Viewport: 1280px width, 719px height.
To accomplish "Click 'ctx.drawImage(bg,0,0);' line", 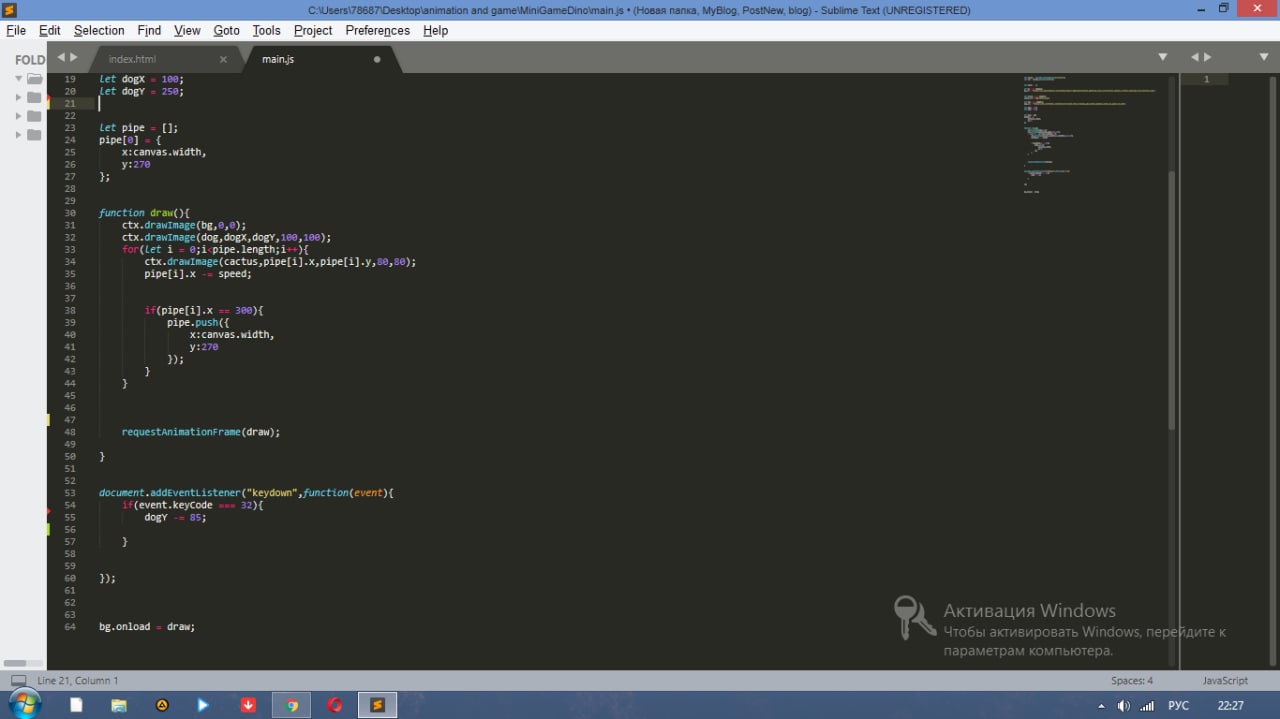I will pyautogui.click(x=184, y=225).
